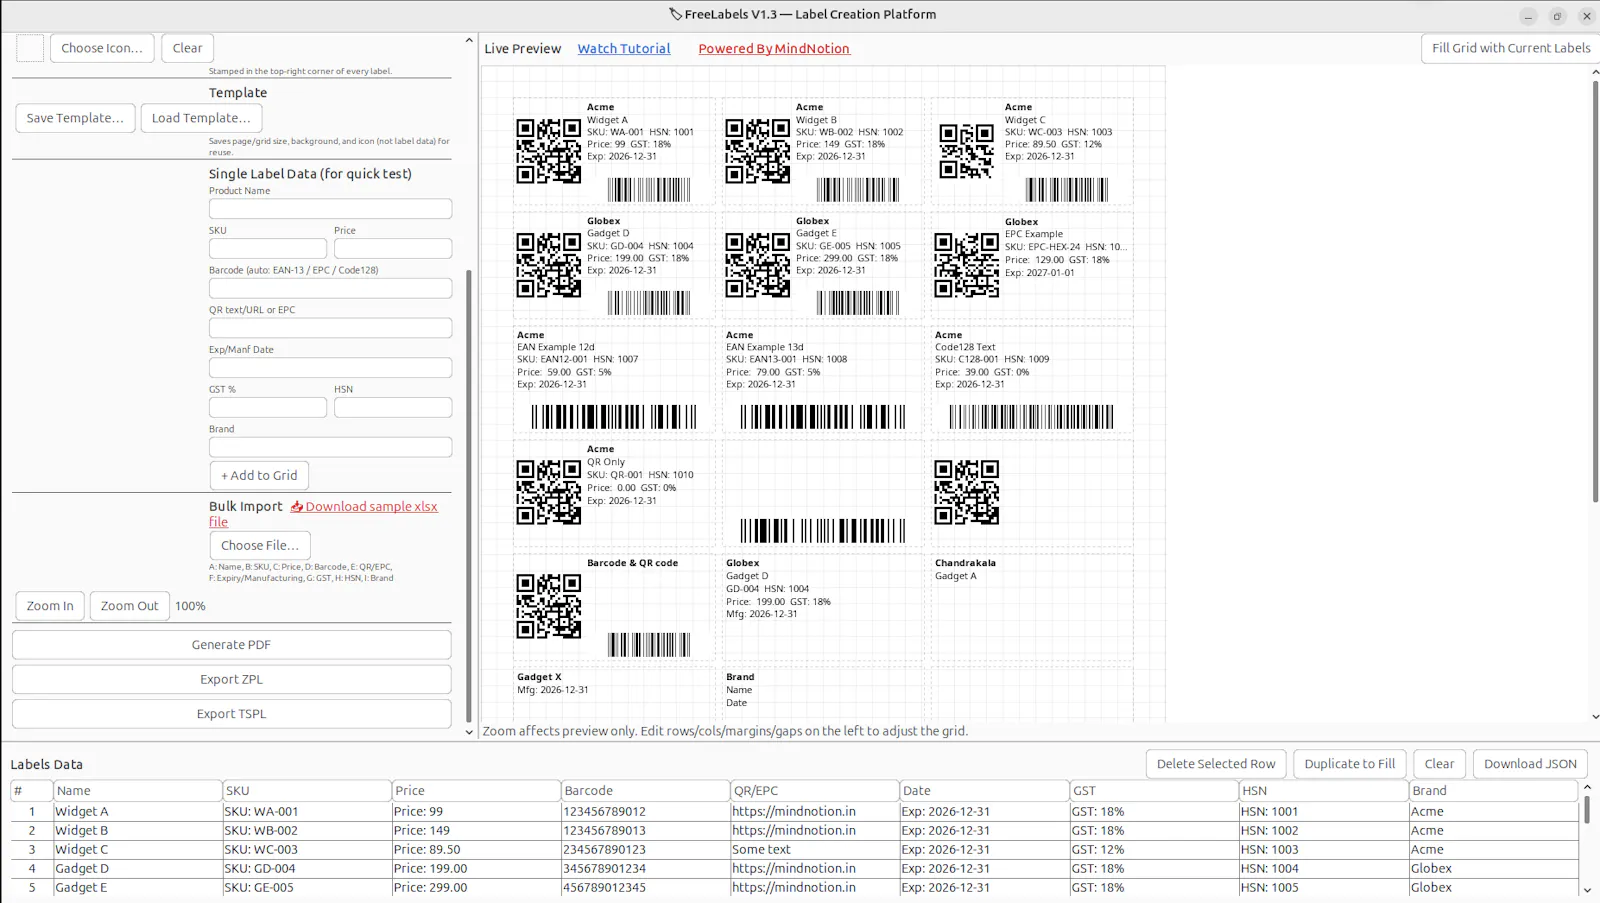
Task: Click the Live Preview heading label
Action: click(x=523, y=48)
